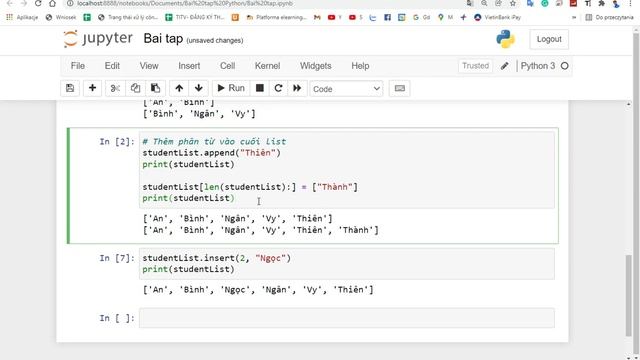640x360 pixels.
Task: Open the Cell menu
Action: pyautogui.click(x=227, y=66)
